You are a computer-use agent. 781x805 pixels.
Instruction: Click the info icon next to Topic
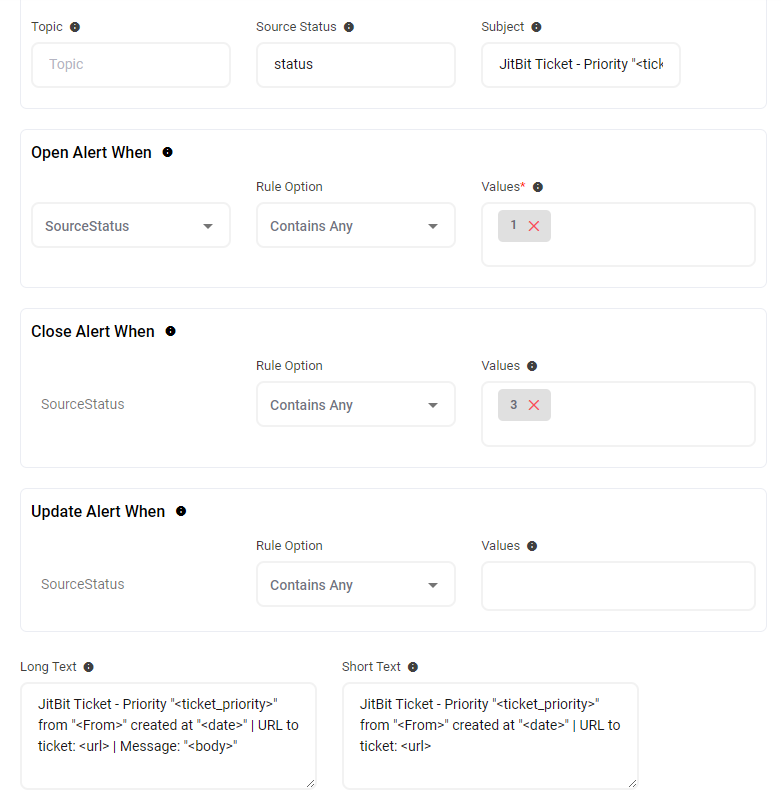[75, 27]
